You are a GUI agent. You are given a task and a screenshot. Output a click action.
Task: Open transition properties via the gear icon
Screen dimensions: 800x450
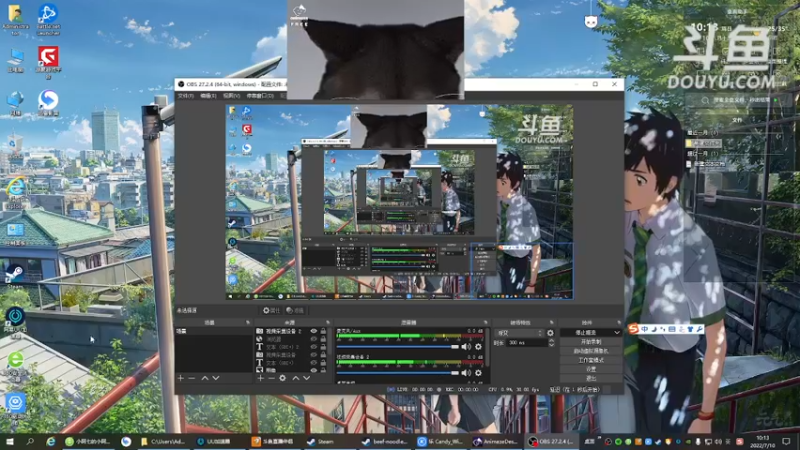pyautogui.click(x=550, y=333)
